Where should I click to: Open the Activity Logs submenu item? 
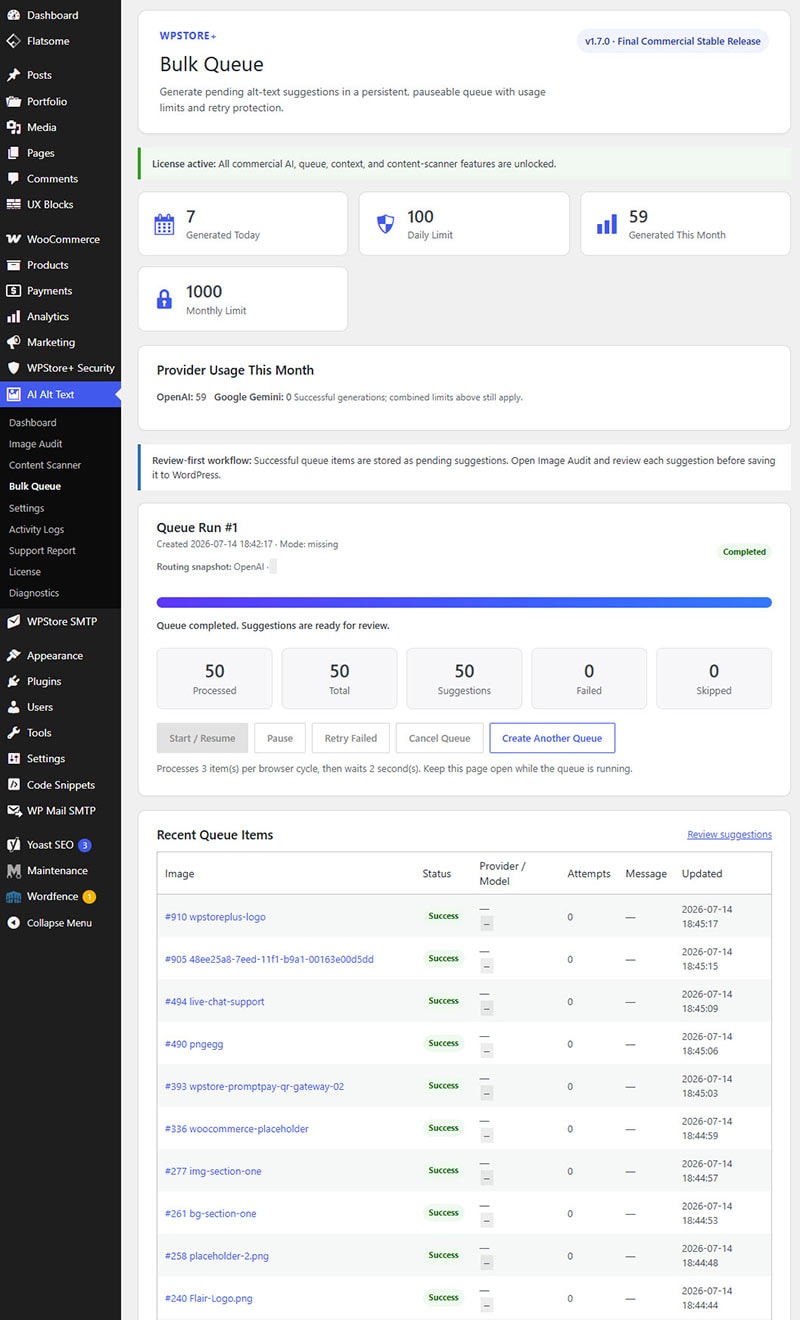point(36,529)
